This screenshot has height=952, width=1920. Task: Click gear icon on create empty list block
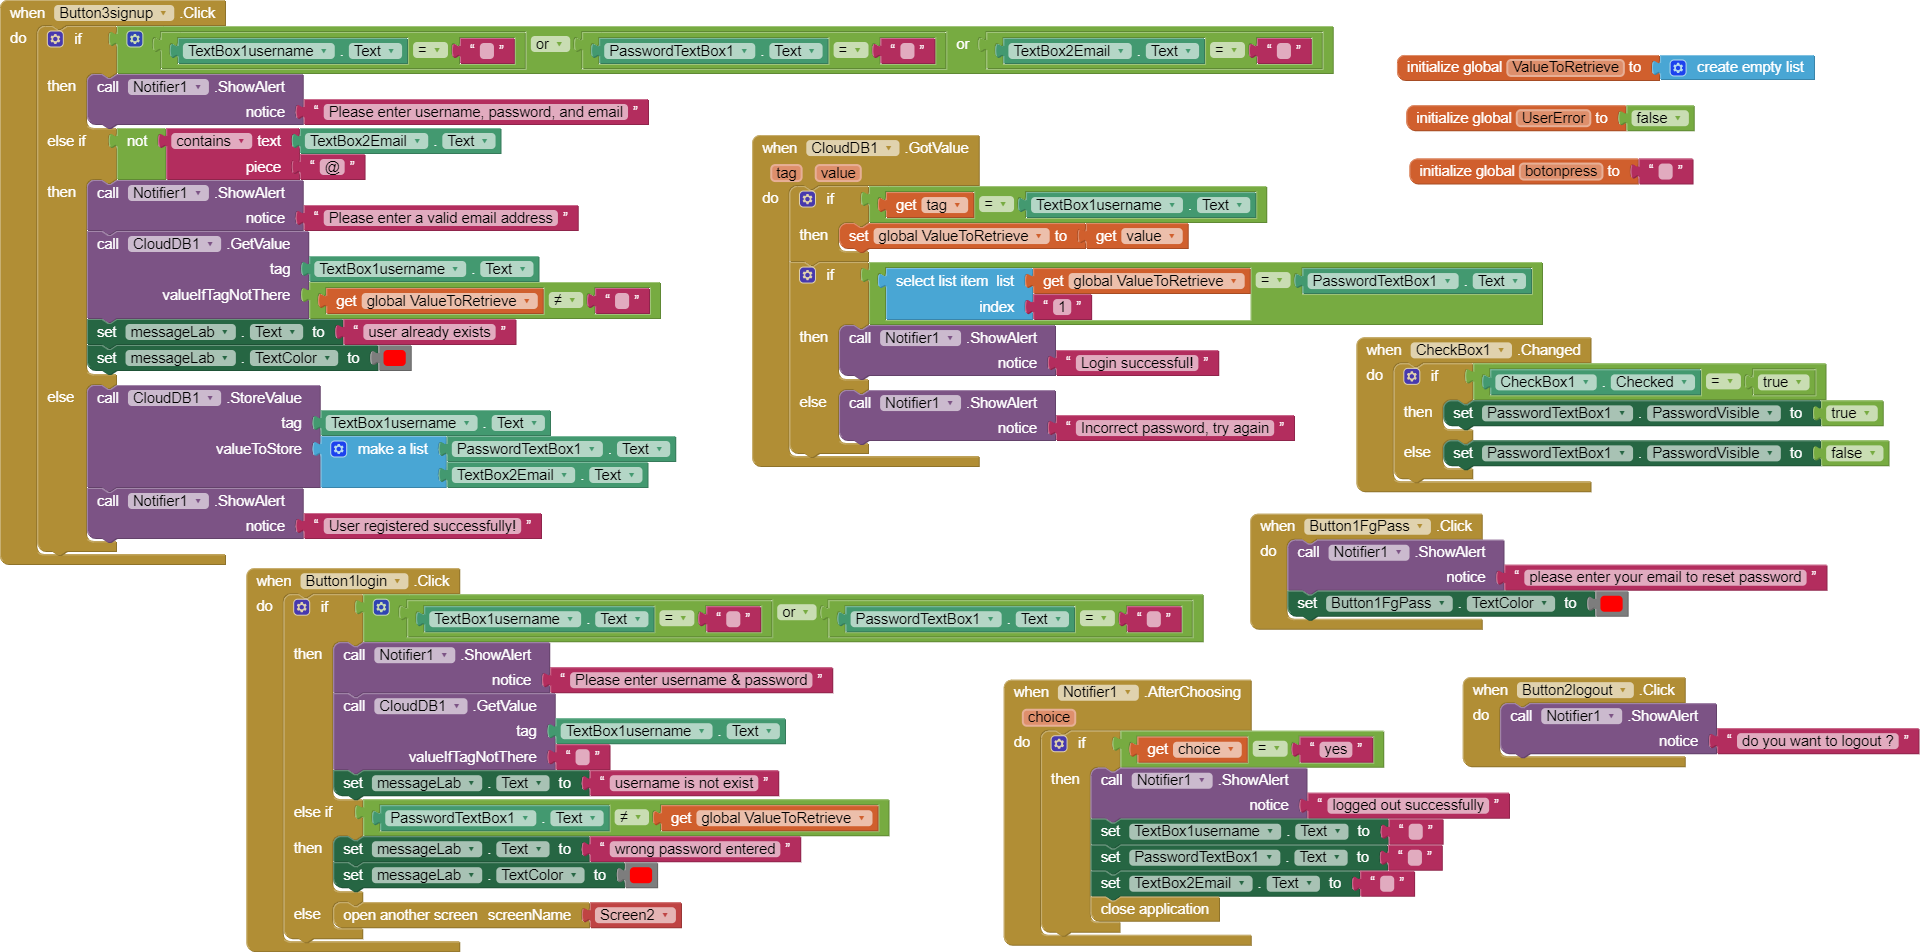(1678, 68)
